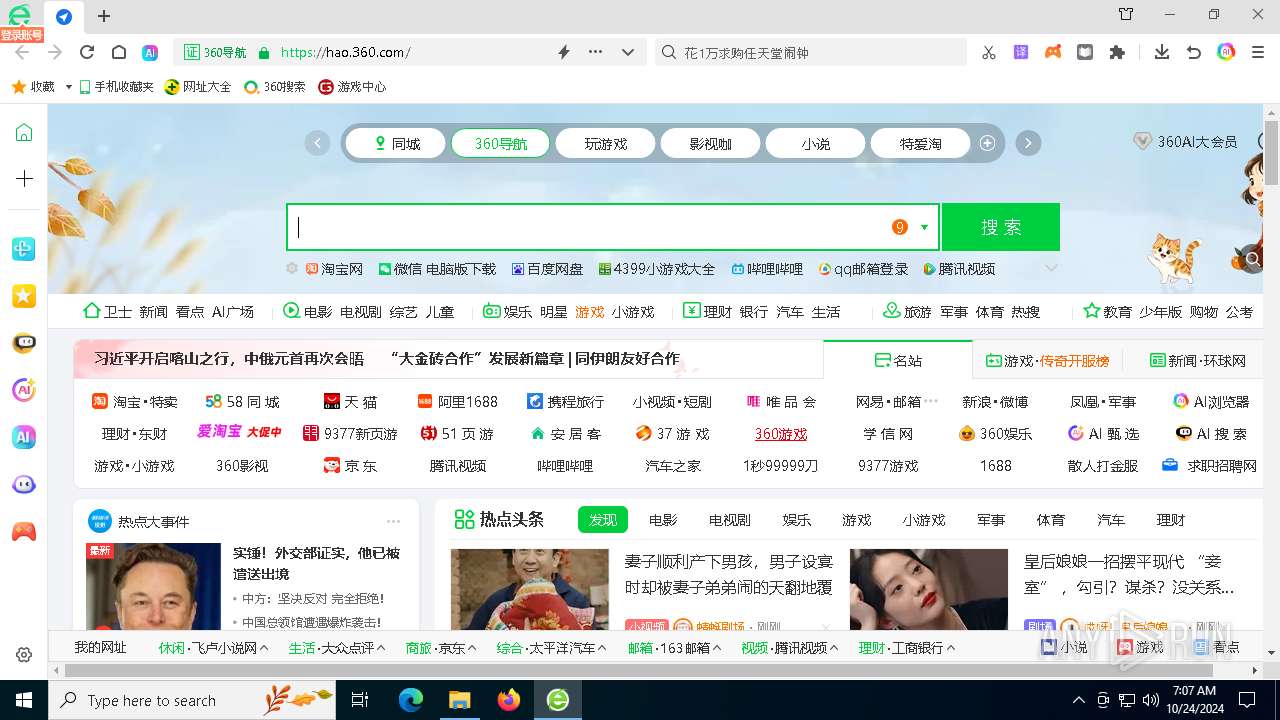This screenshot has height=720, width=1280.
Task: Open the underlined 360游戏 link
Action: pyautogui.click(x=781, y=434)
